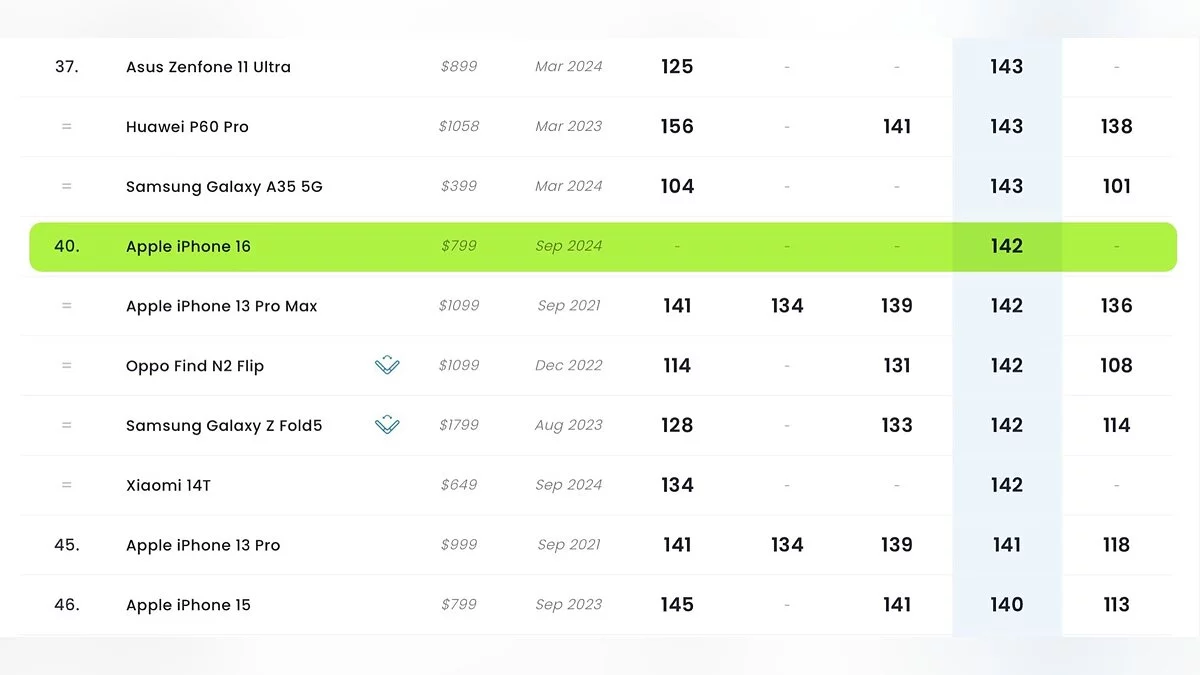This screenshot has width=1200, height=675.
Task: Click the iPhone 15 score 145
Action: point(677,605)
